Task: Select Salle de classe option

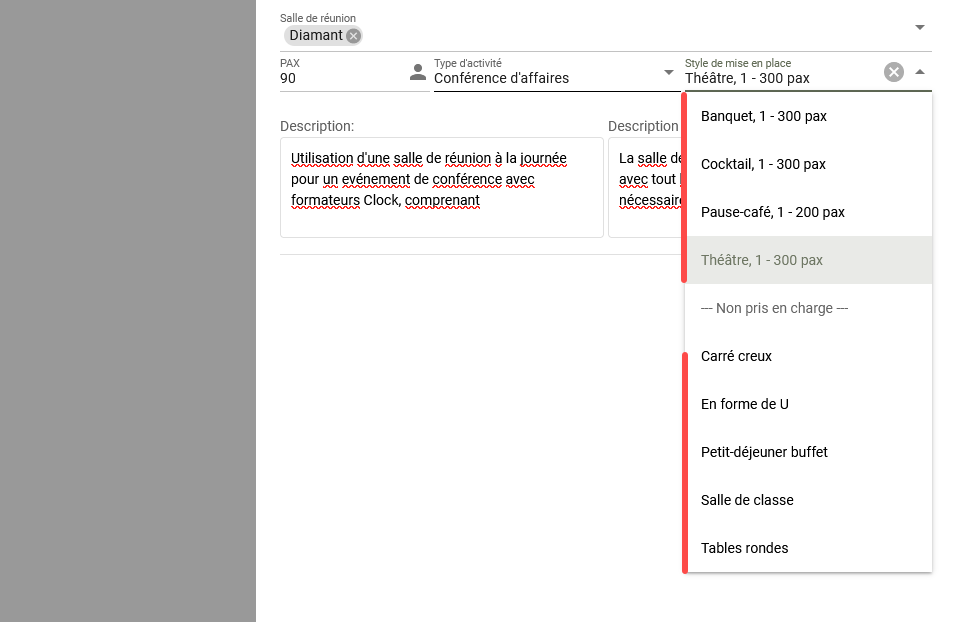Action: [808, 500]
